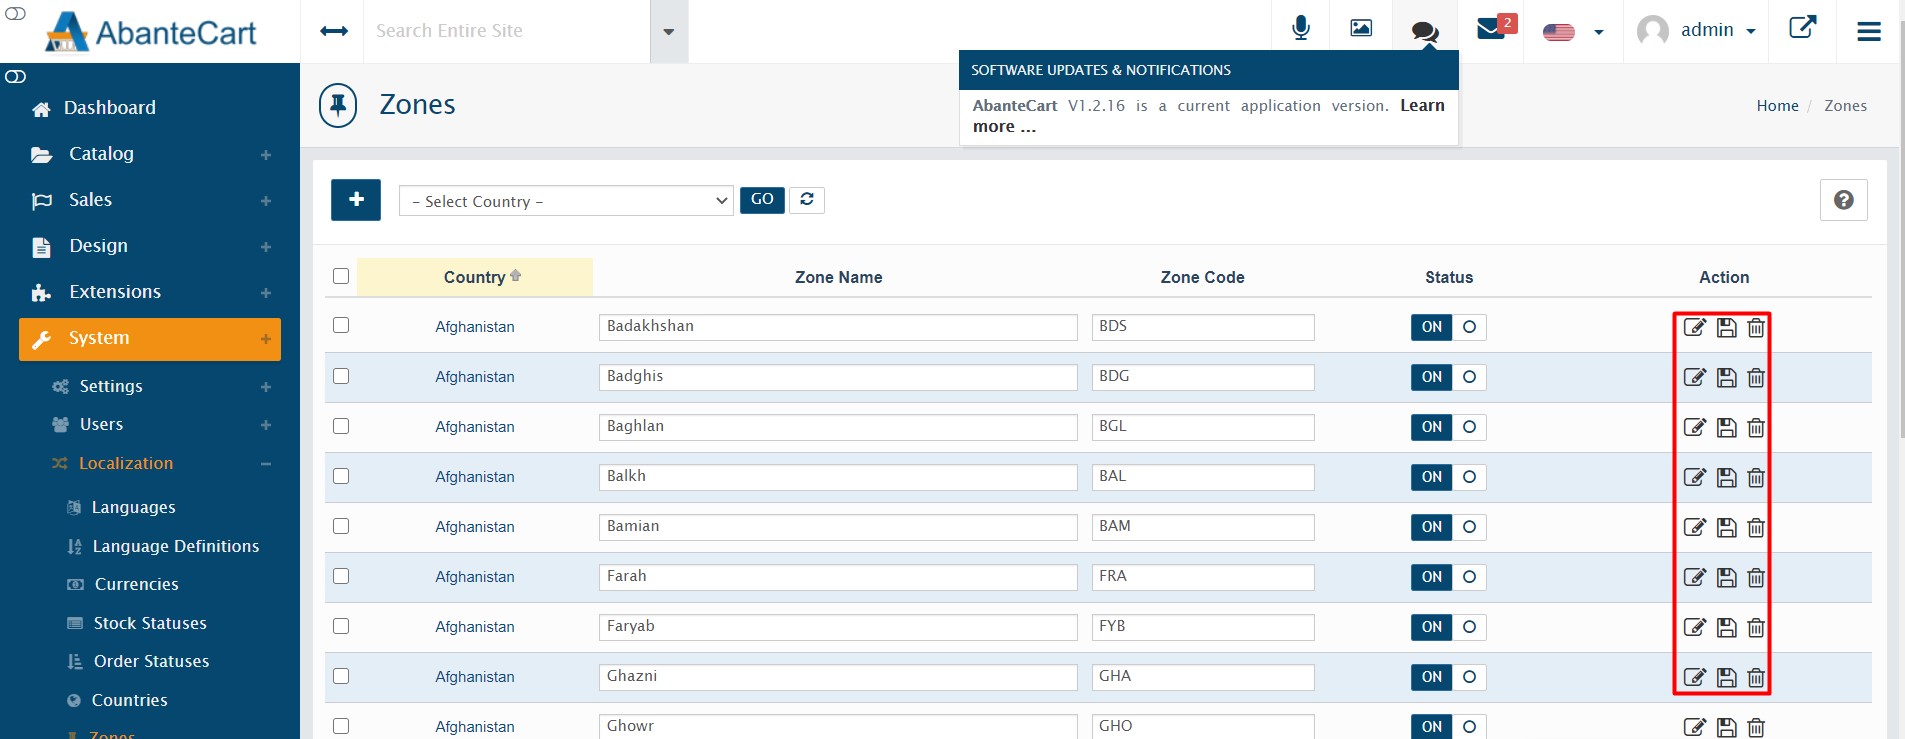Check the Badakhshan row checkbox
Image resolution: width=1905 pixels, height=739 pixels.
(341, 325)
